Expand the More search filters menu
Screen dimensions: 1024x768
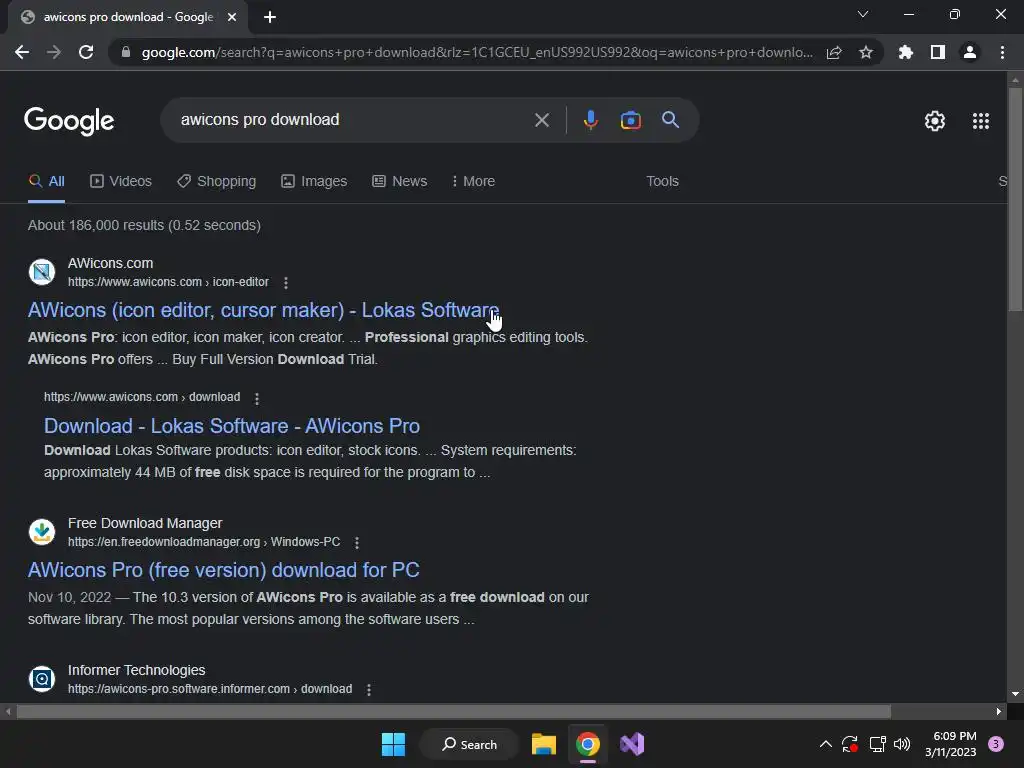tap(473, 182)
